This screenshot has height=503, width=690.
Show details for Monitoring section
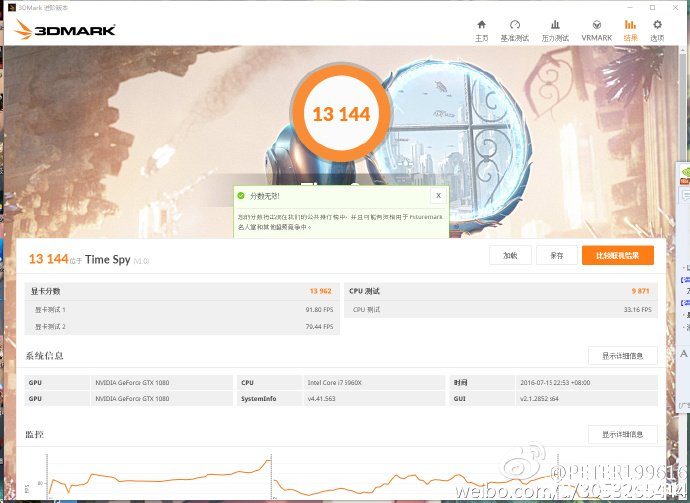623,434
